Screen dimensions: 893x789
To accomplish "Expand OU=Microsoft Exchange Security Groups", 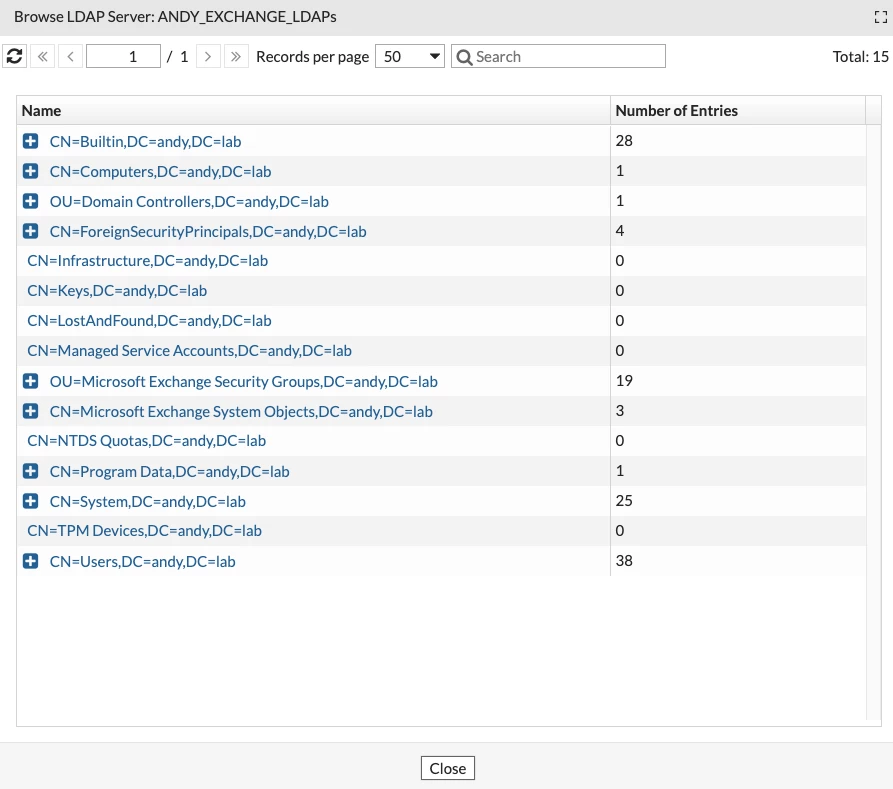I will coord(31,381).
